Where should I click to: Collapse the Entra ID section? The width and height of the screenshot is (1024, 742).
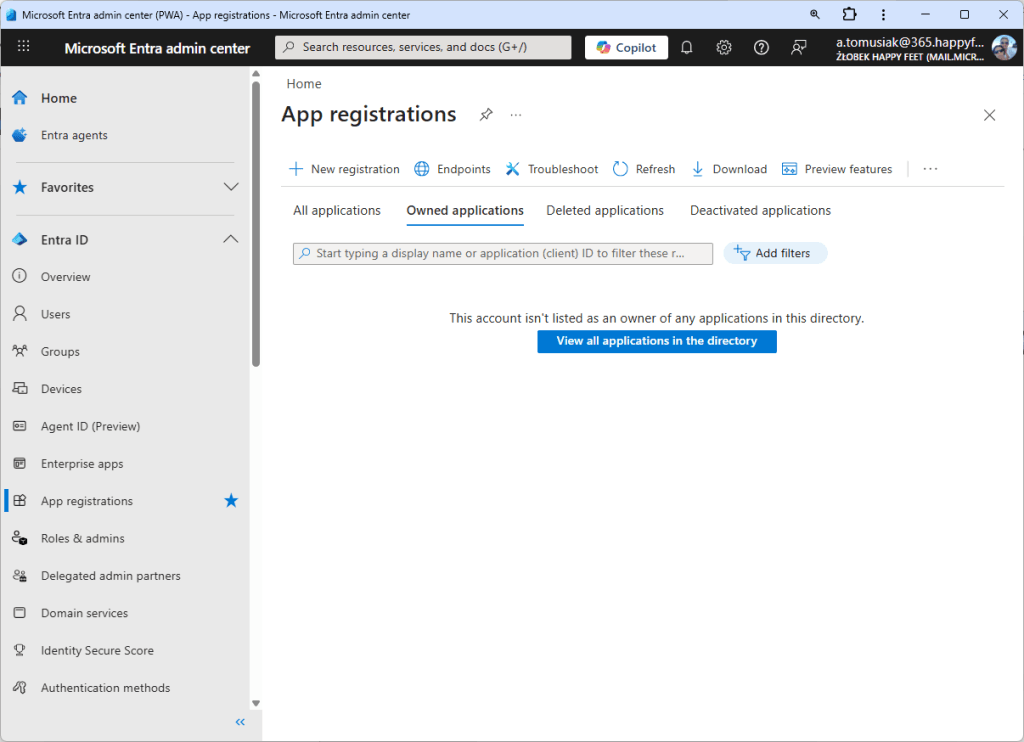click(x=231, y=240)
